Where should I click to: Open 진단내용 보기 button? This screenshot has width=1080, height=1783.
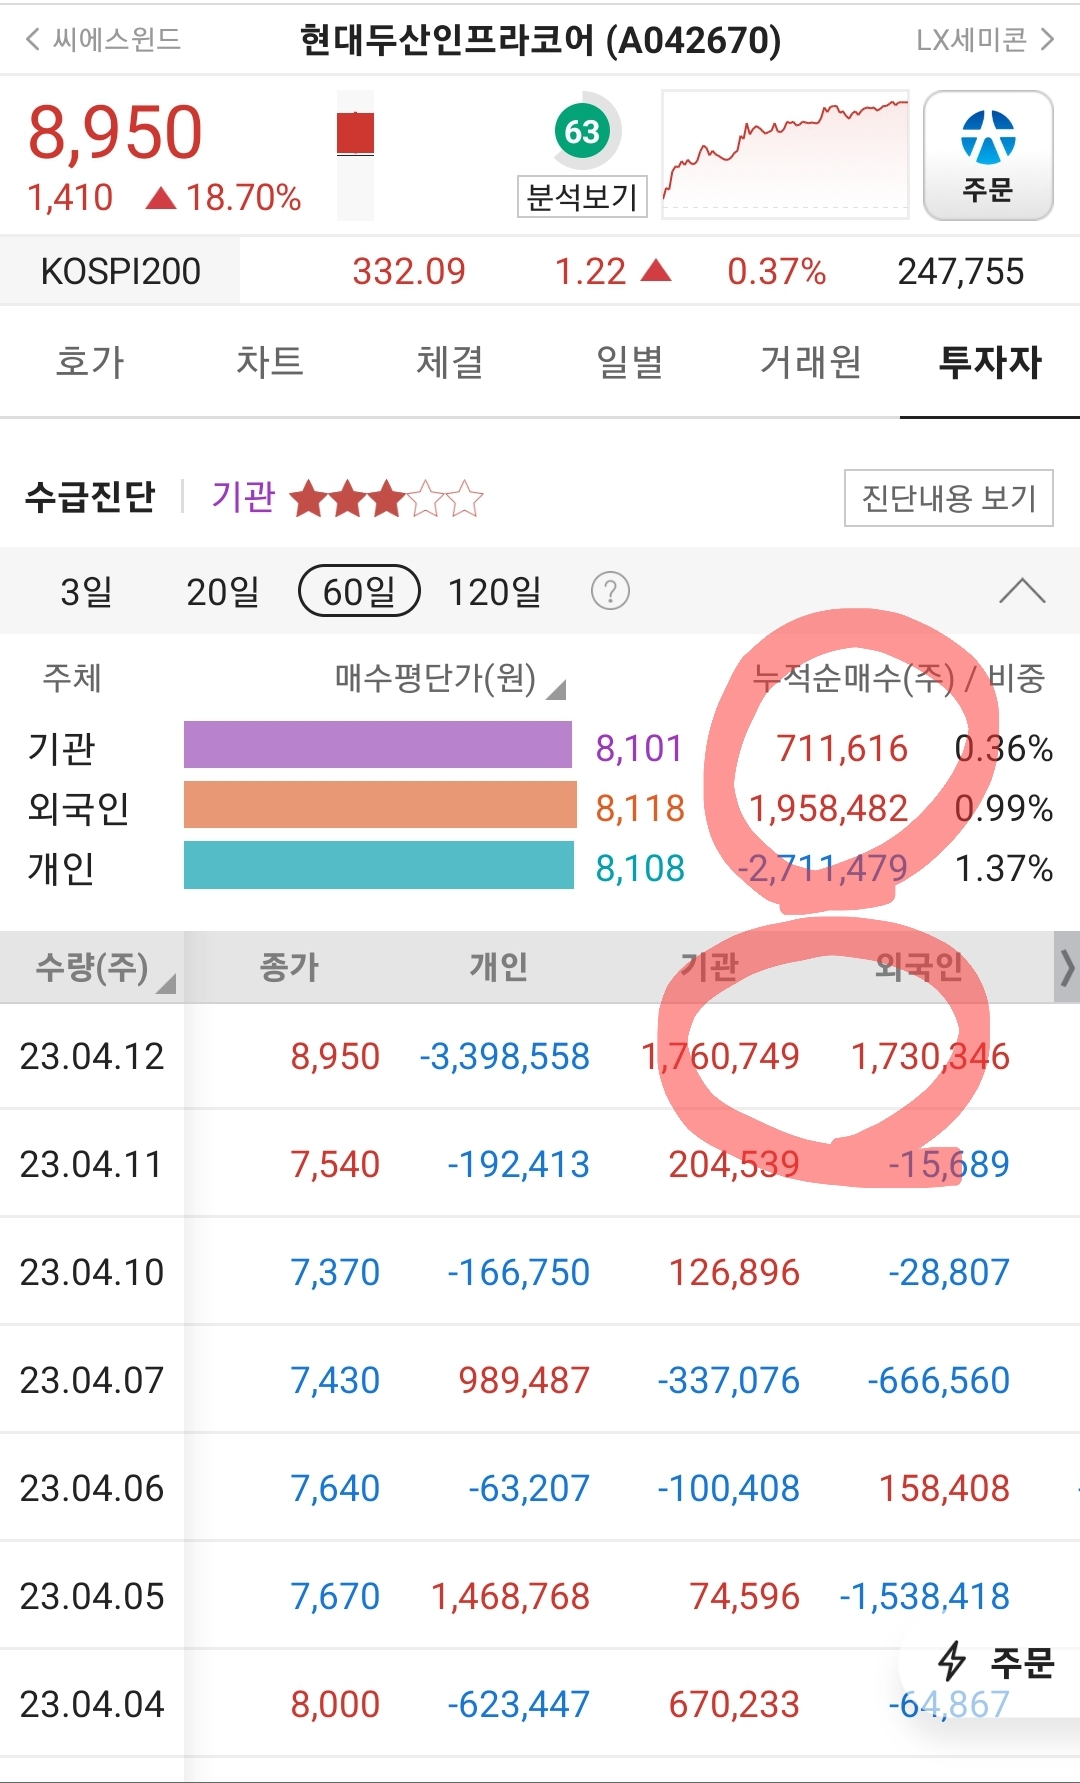click(x=949, y=497)
